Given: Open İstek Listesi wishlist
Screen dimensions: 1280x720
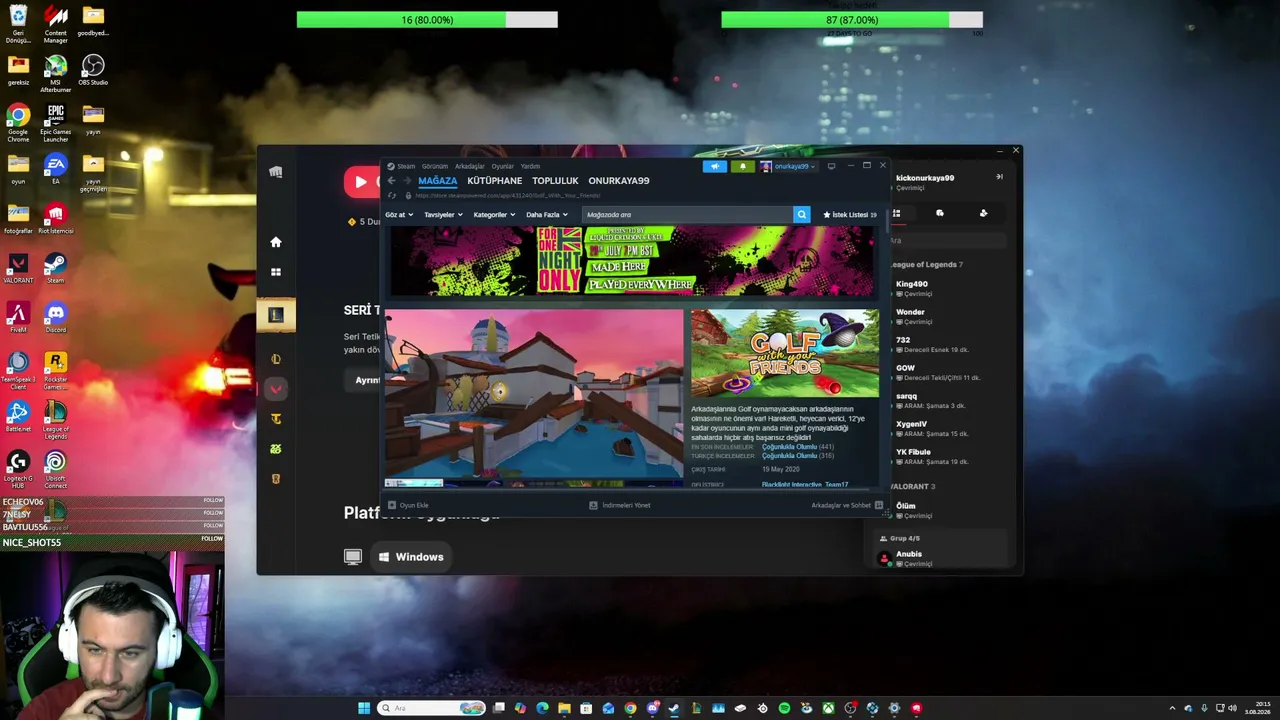Looking at the screenshot, I should (850, 215).
